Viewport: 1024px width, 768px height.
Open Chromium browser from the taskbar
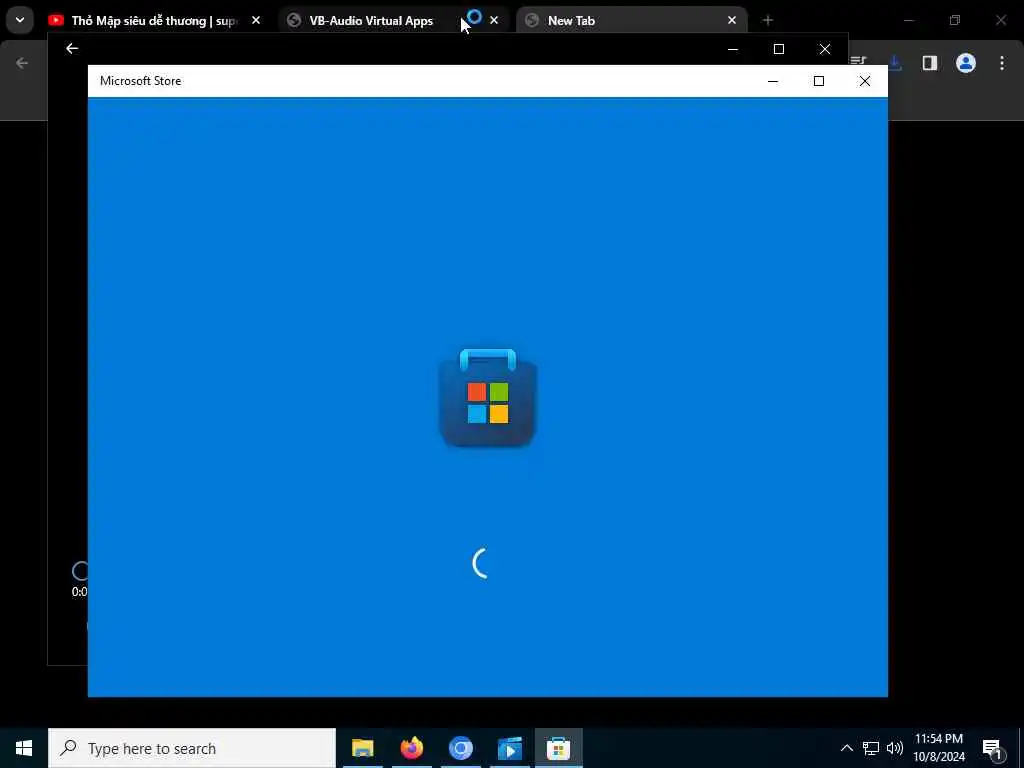[460, 748]
